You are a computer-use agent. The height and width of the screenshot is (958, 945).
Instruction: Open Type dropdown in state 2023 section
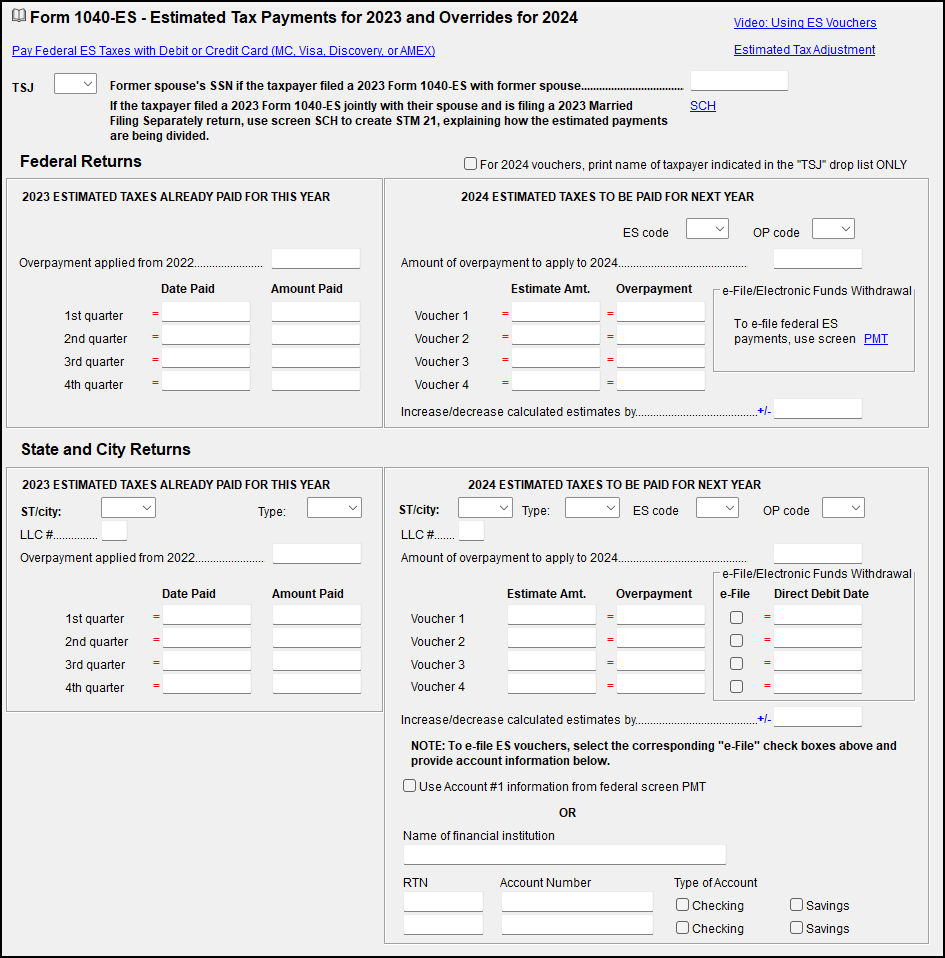[x=334, y=508]
